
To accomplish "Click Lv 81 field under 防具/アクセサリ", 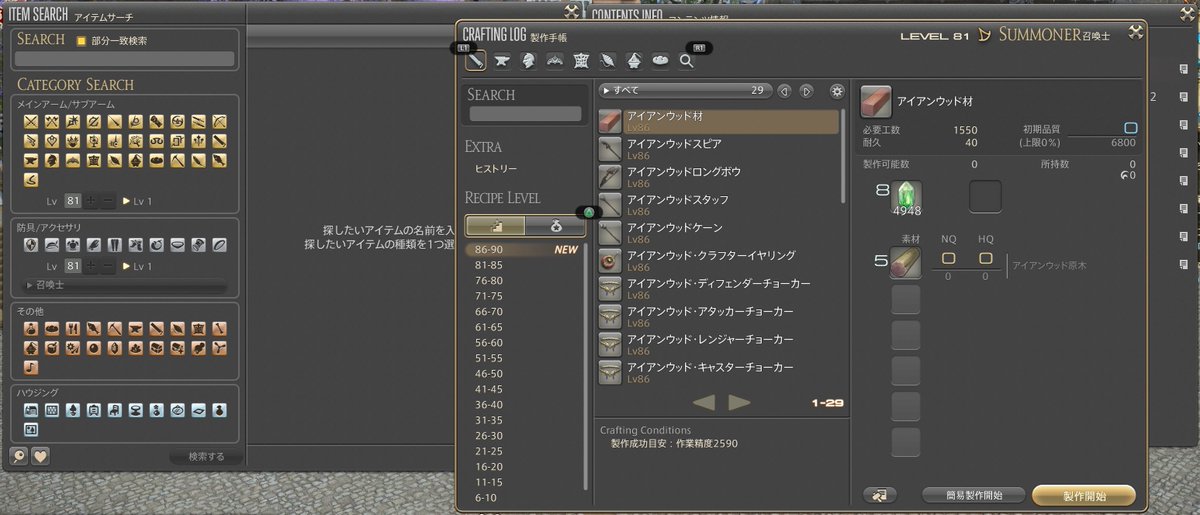I will pyautogui.click(x=72, y=266).
